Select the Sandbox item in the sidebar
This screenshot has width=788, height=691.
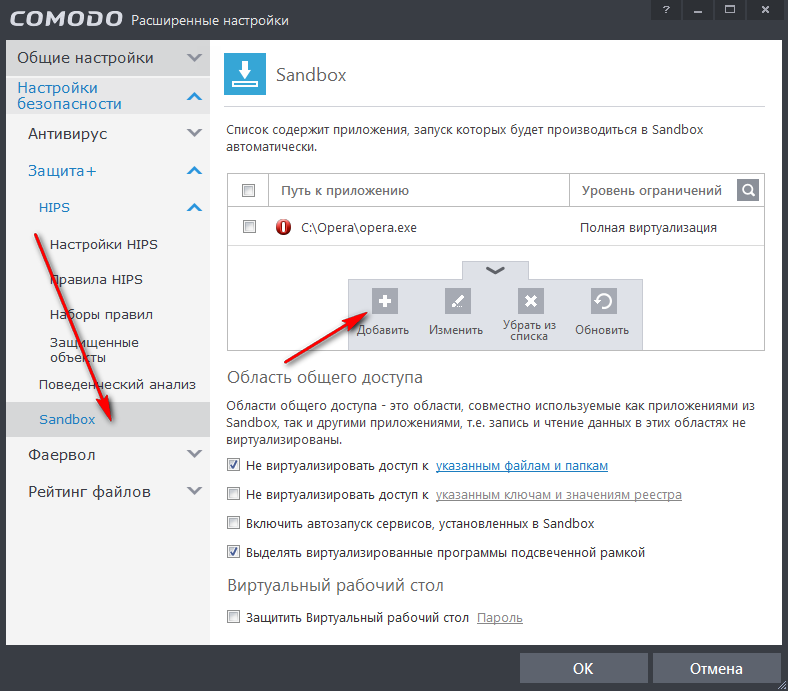point(108,419)
